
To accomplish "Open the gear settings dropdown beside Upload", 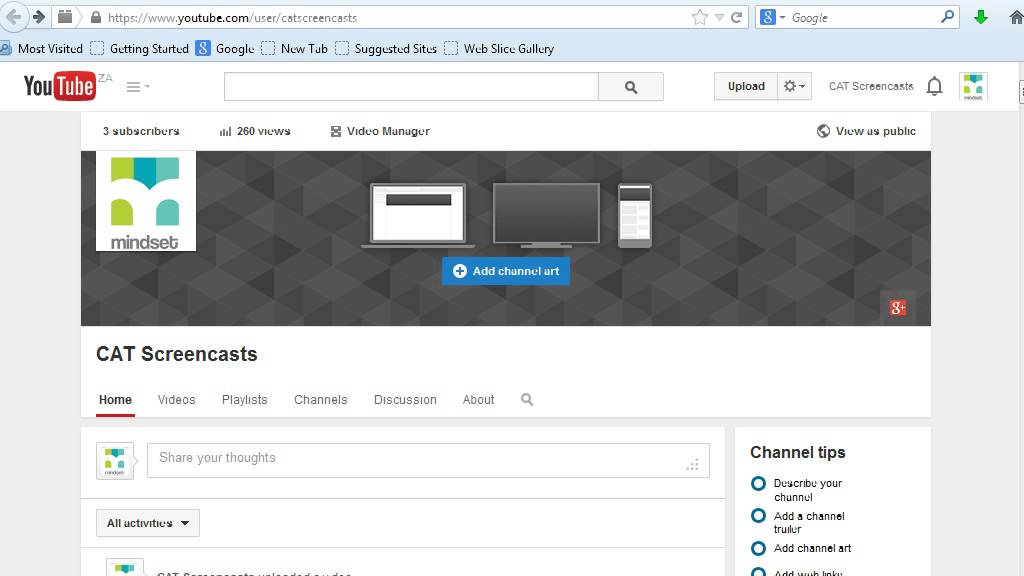I will click(794, 86).
